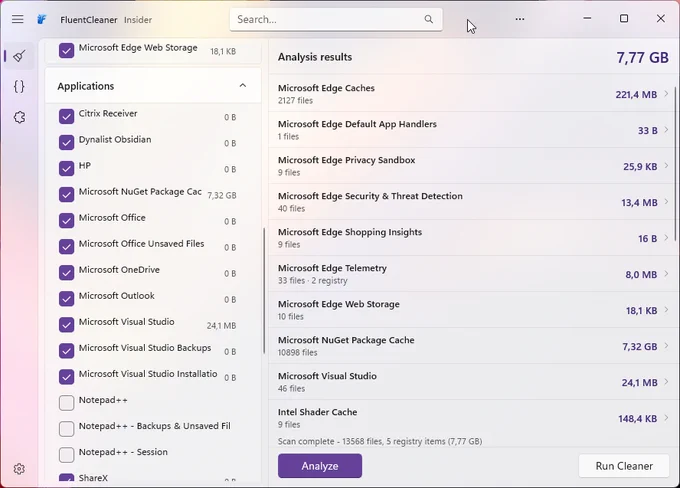Image resolution: width=680 pixels, height=488 pixels.
Task: Uncheck Microsoft Office checkbox
Action: click(66, 220)
